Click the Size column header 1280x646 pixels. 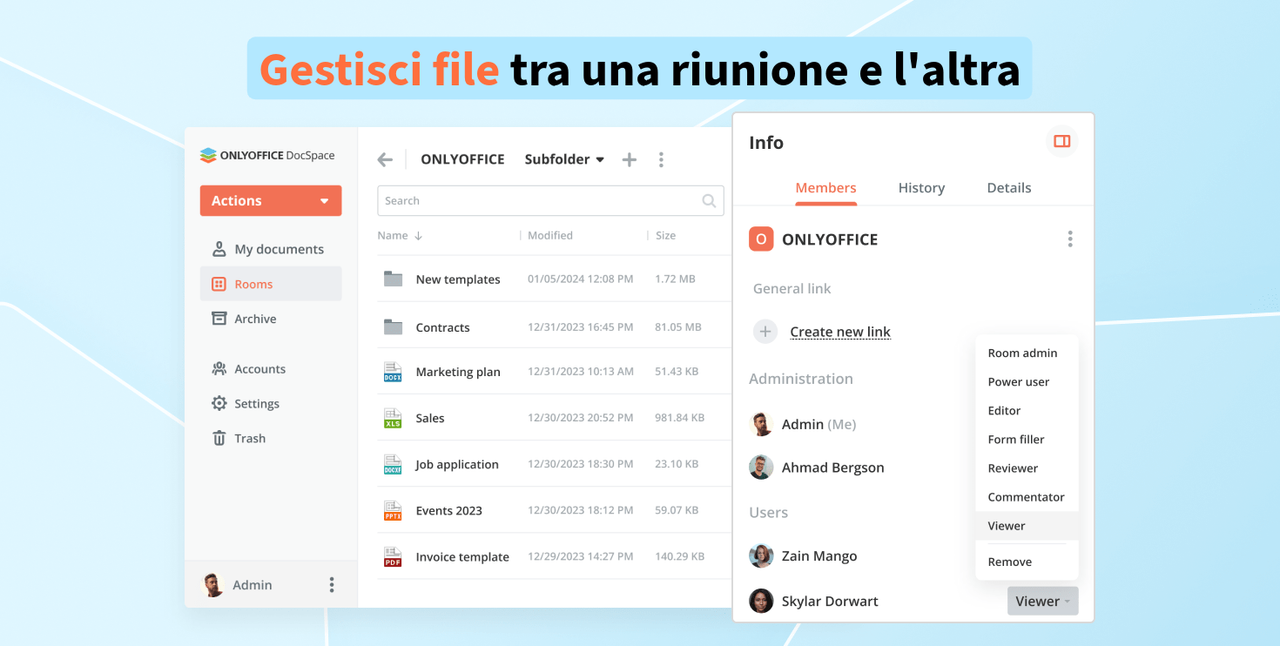click(666, 236)
